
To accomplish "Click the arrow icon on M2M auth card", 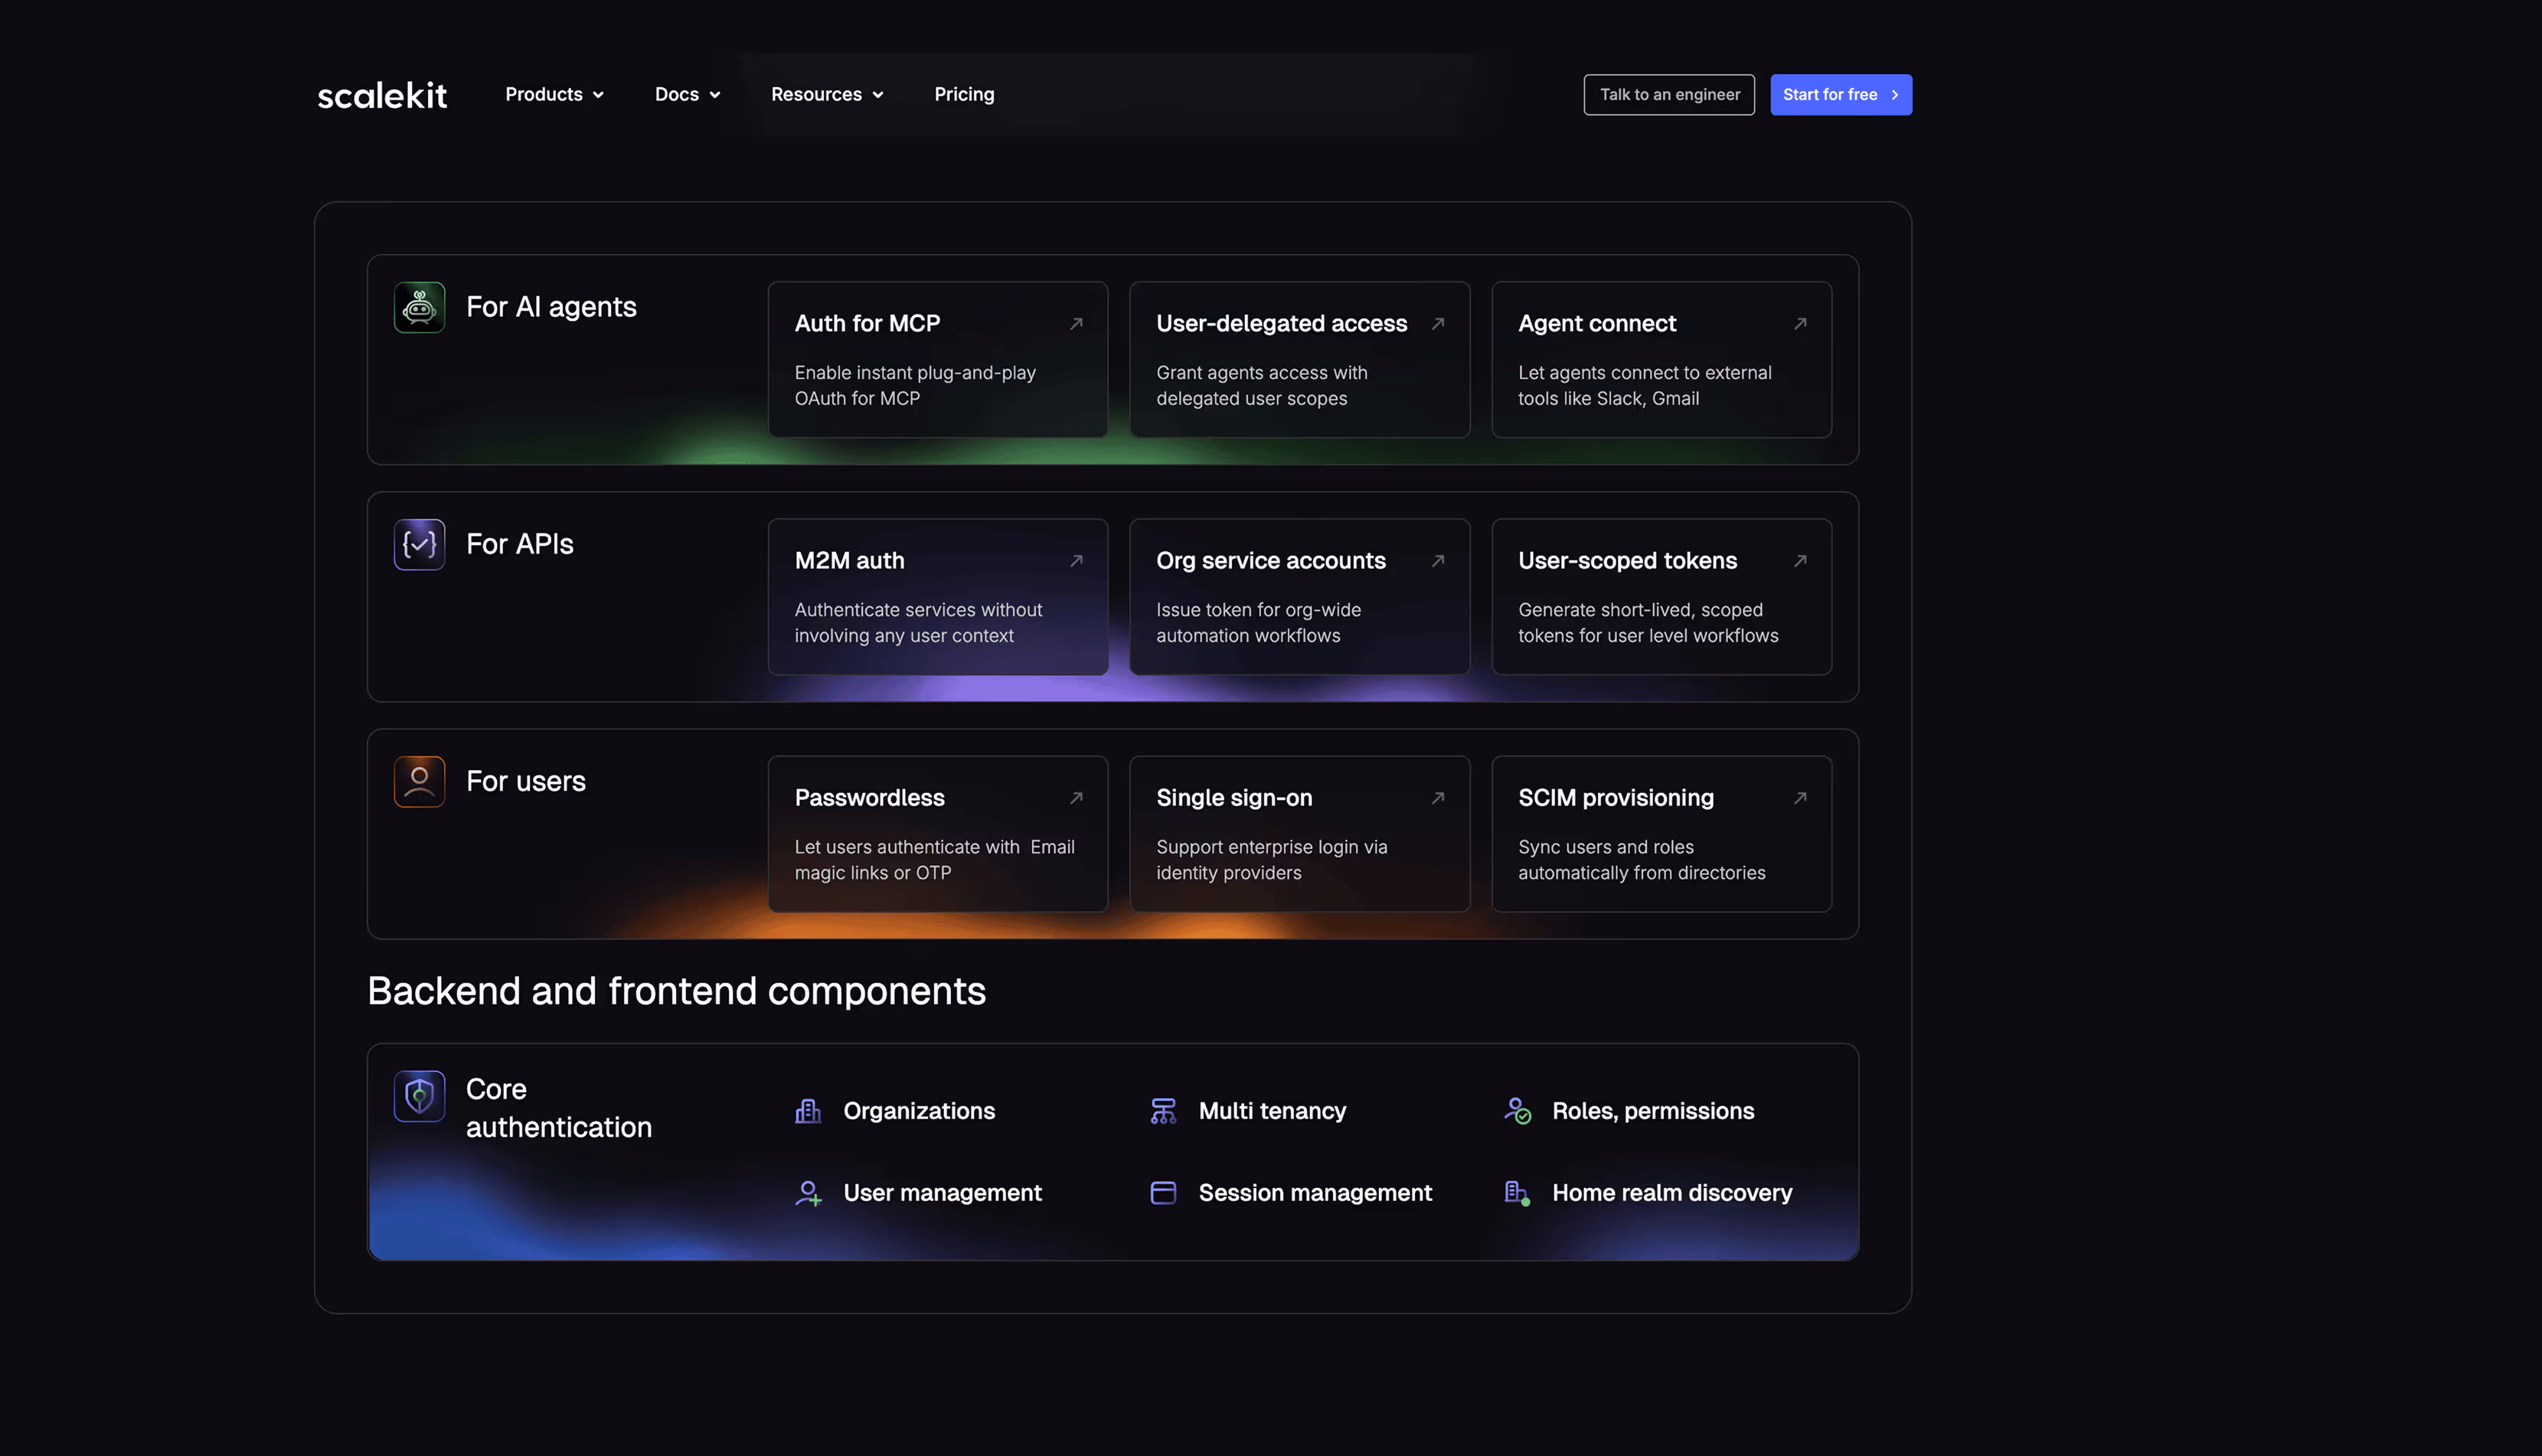I will coord(1076,560).
